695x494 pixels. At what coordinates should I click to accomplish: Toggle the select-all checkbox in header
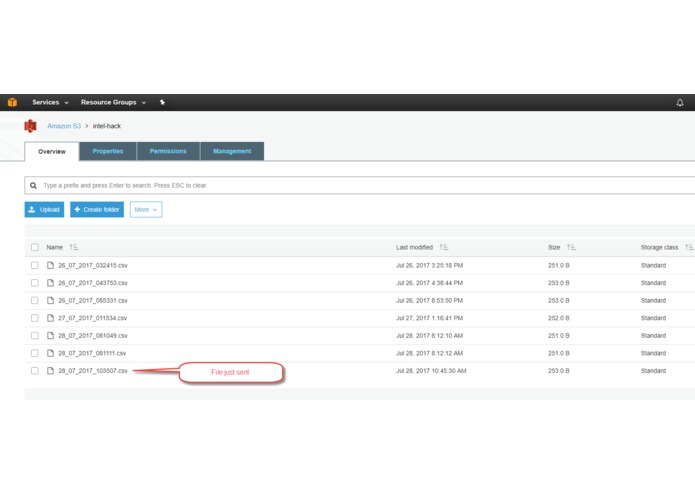point(35,247)
